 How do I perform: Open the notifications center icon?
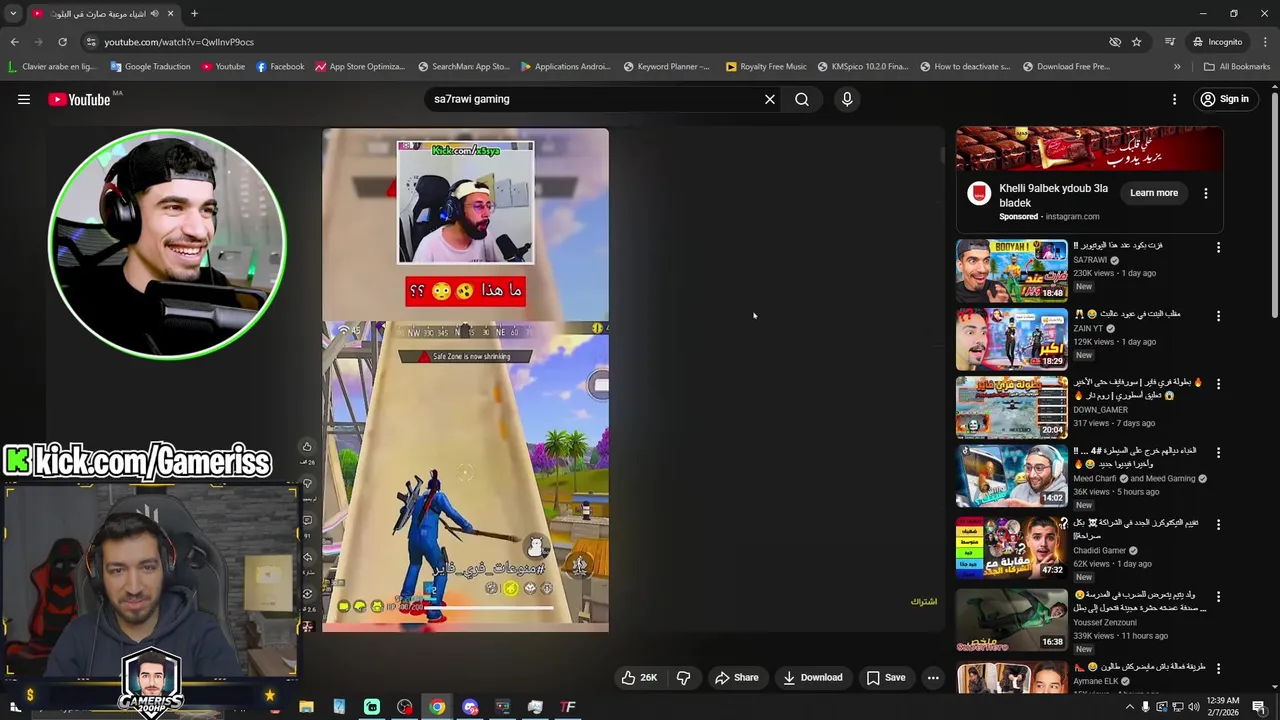tap(1259, 707)
